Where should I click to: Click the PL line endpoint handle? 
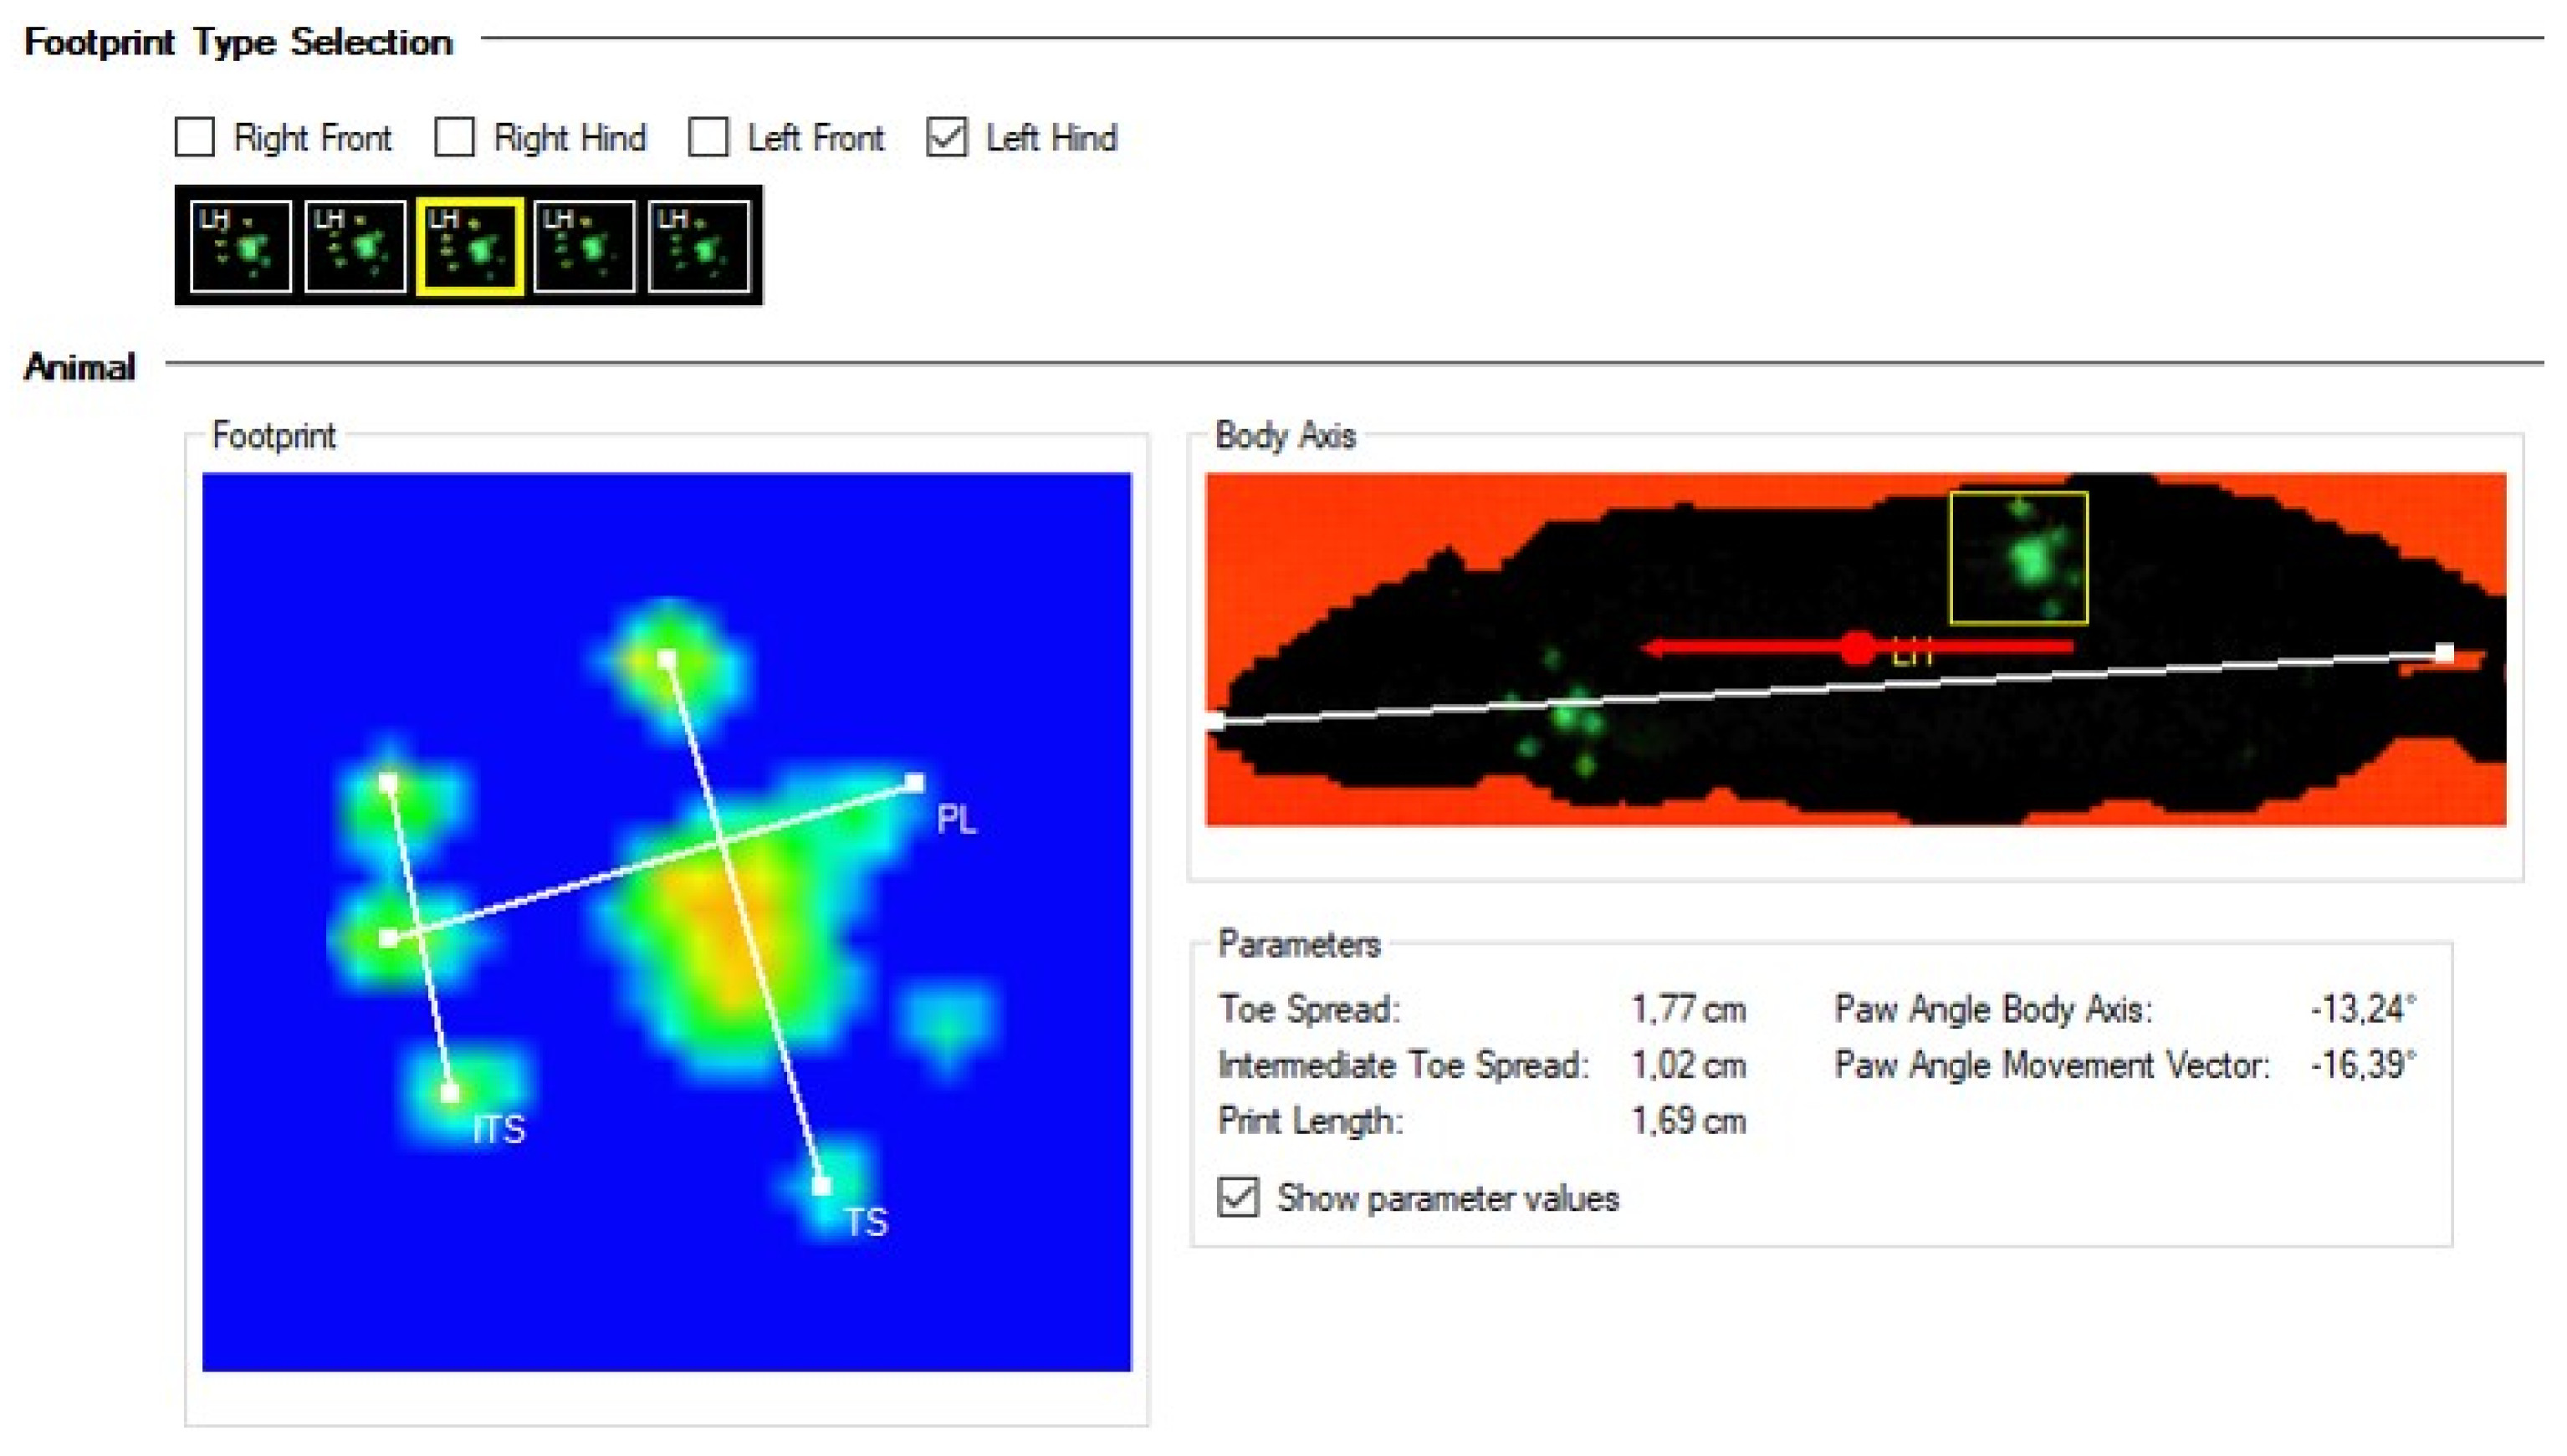(914, 782)
